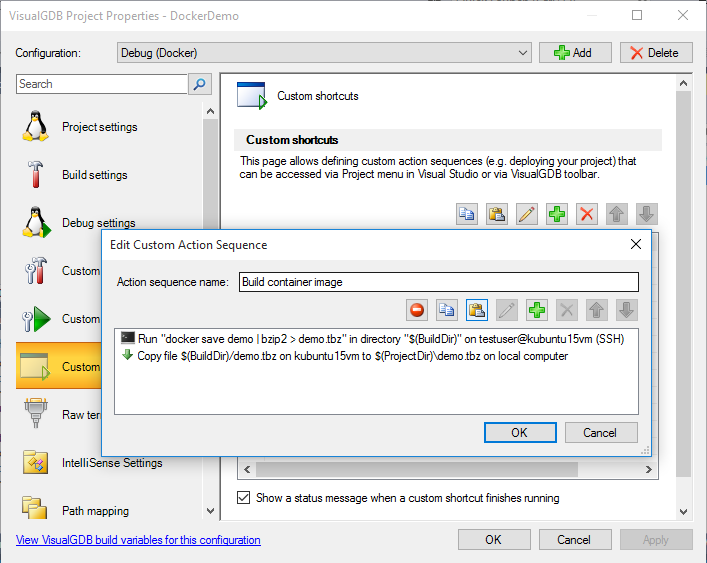
Task: Click the right arrow of the shortcuts horizontal scrollbar
Action: pyautogui.click(x=648, y=469)
